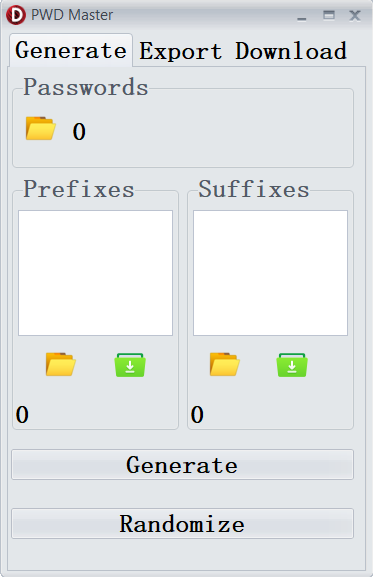
Task: Click the green save icon under Prefixes
Action: (130, 365)
